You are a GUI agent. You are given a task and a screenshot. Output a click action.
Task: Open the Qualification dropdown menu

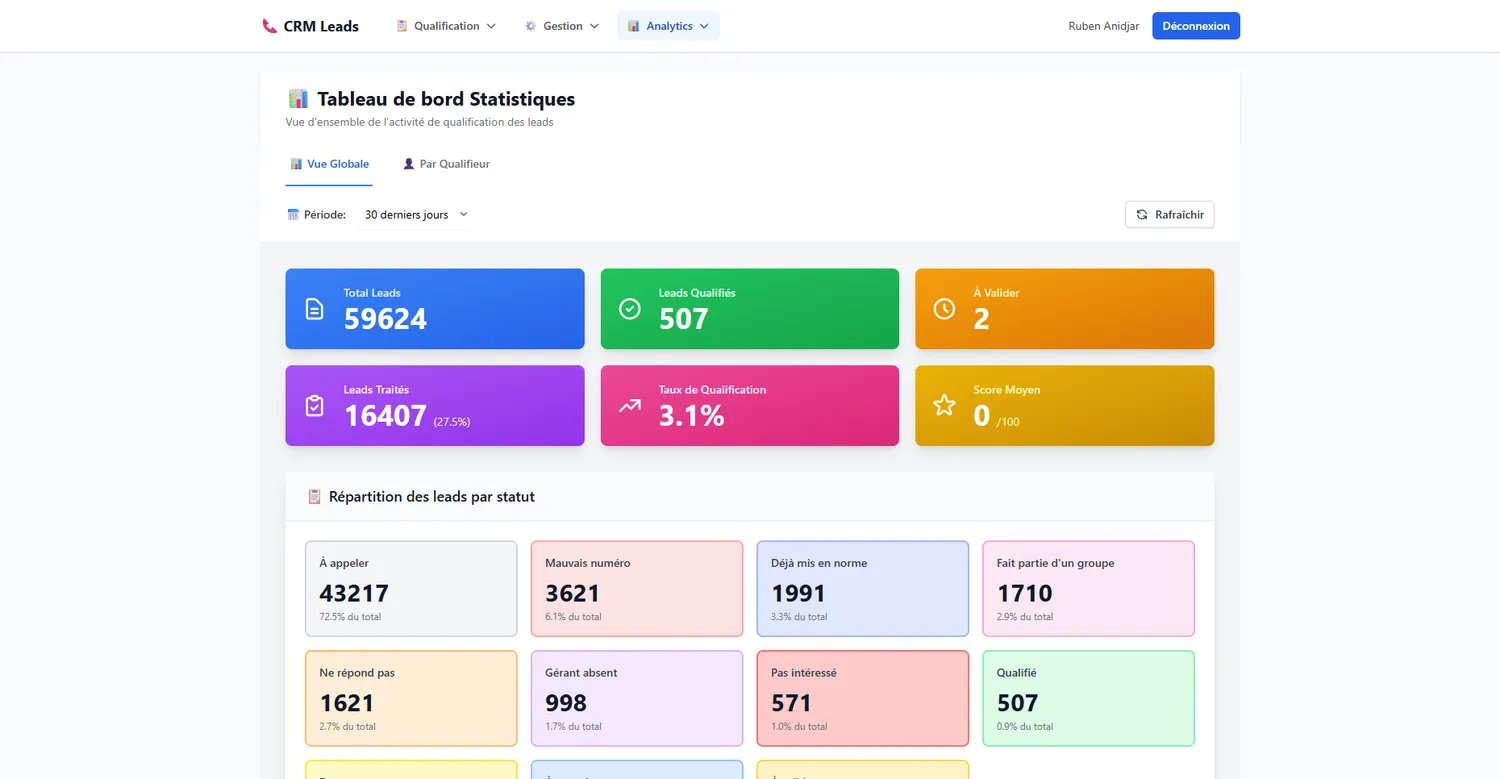click(446, 26)
